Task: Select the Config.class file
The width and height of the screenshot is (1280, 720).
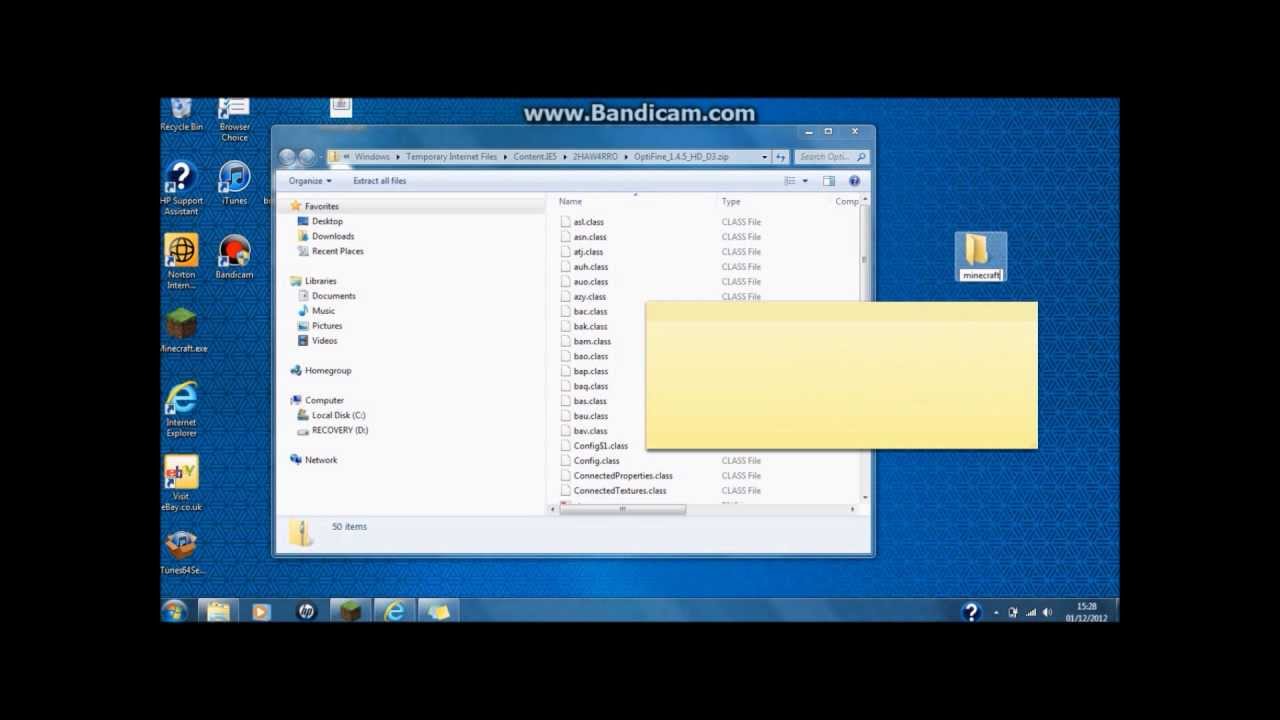Action: coord(596,461)
